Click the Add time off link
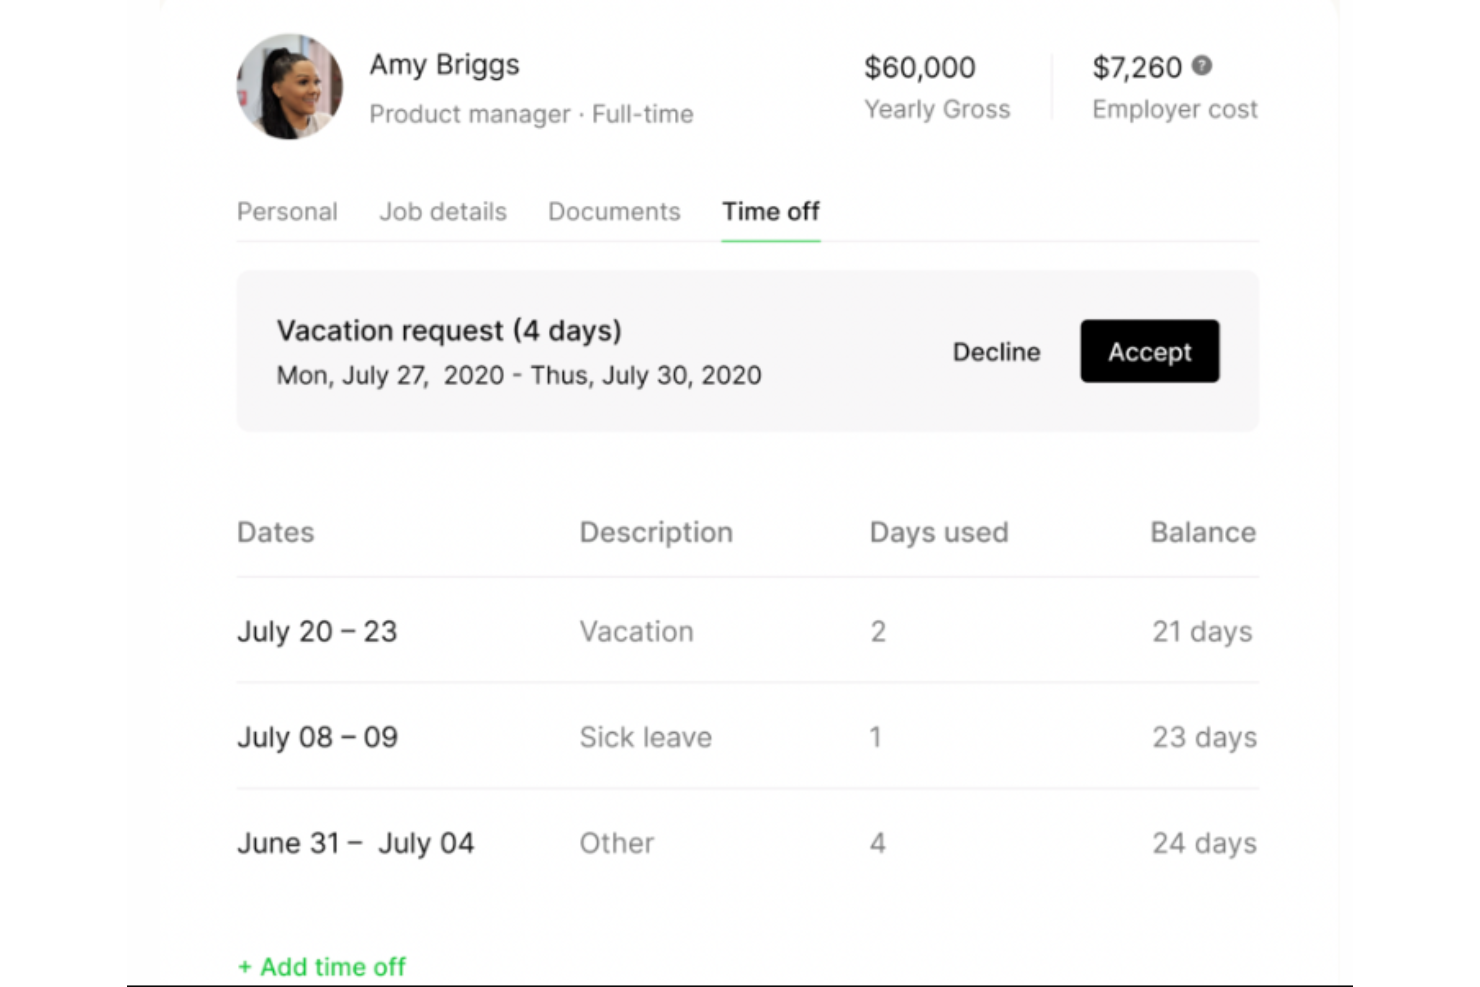 click(x=321, y=966)
